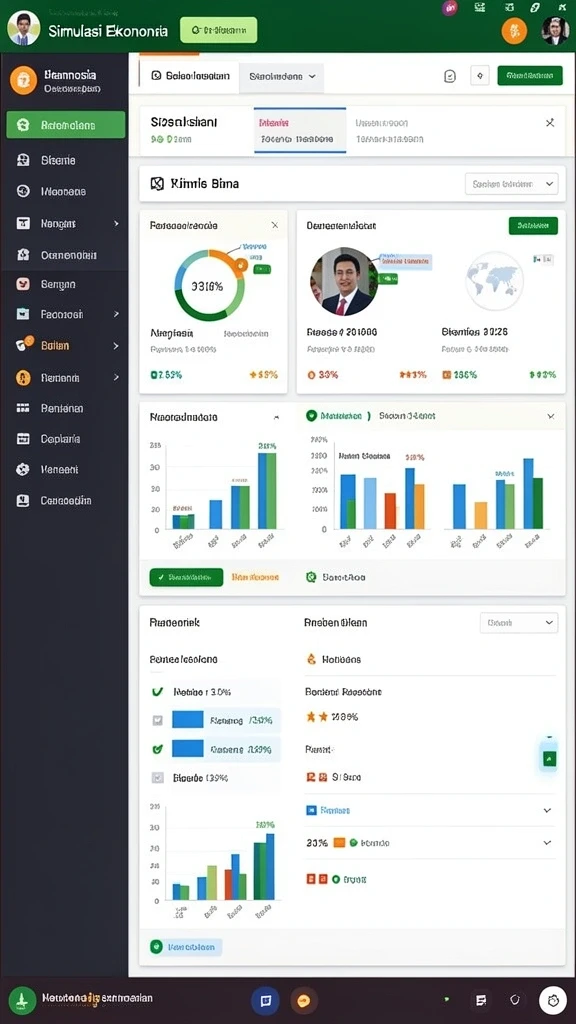Click the orange circular icon in the header
The image size is (576, 1024).
coord(513,31)
